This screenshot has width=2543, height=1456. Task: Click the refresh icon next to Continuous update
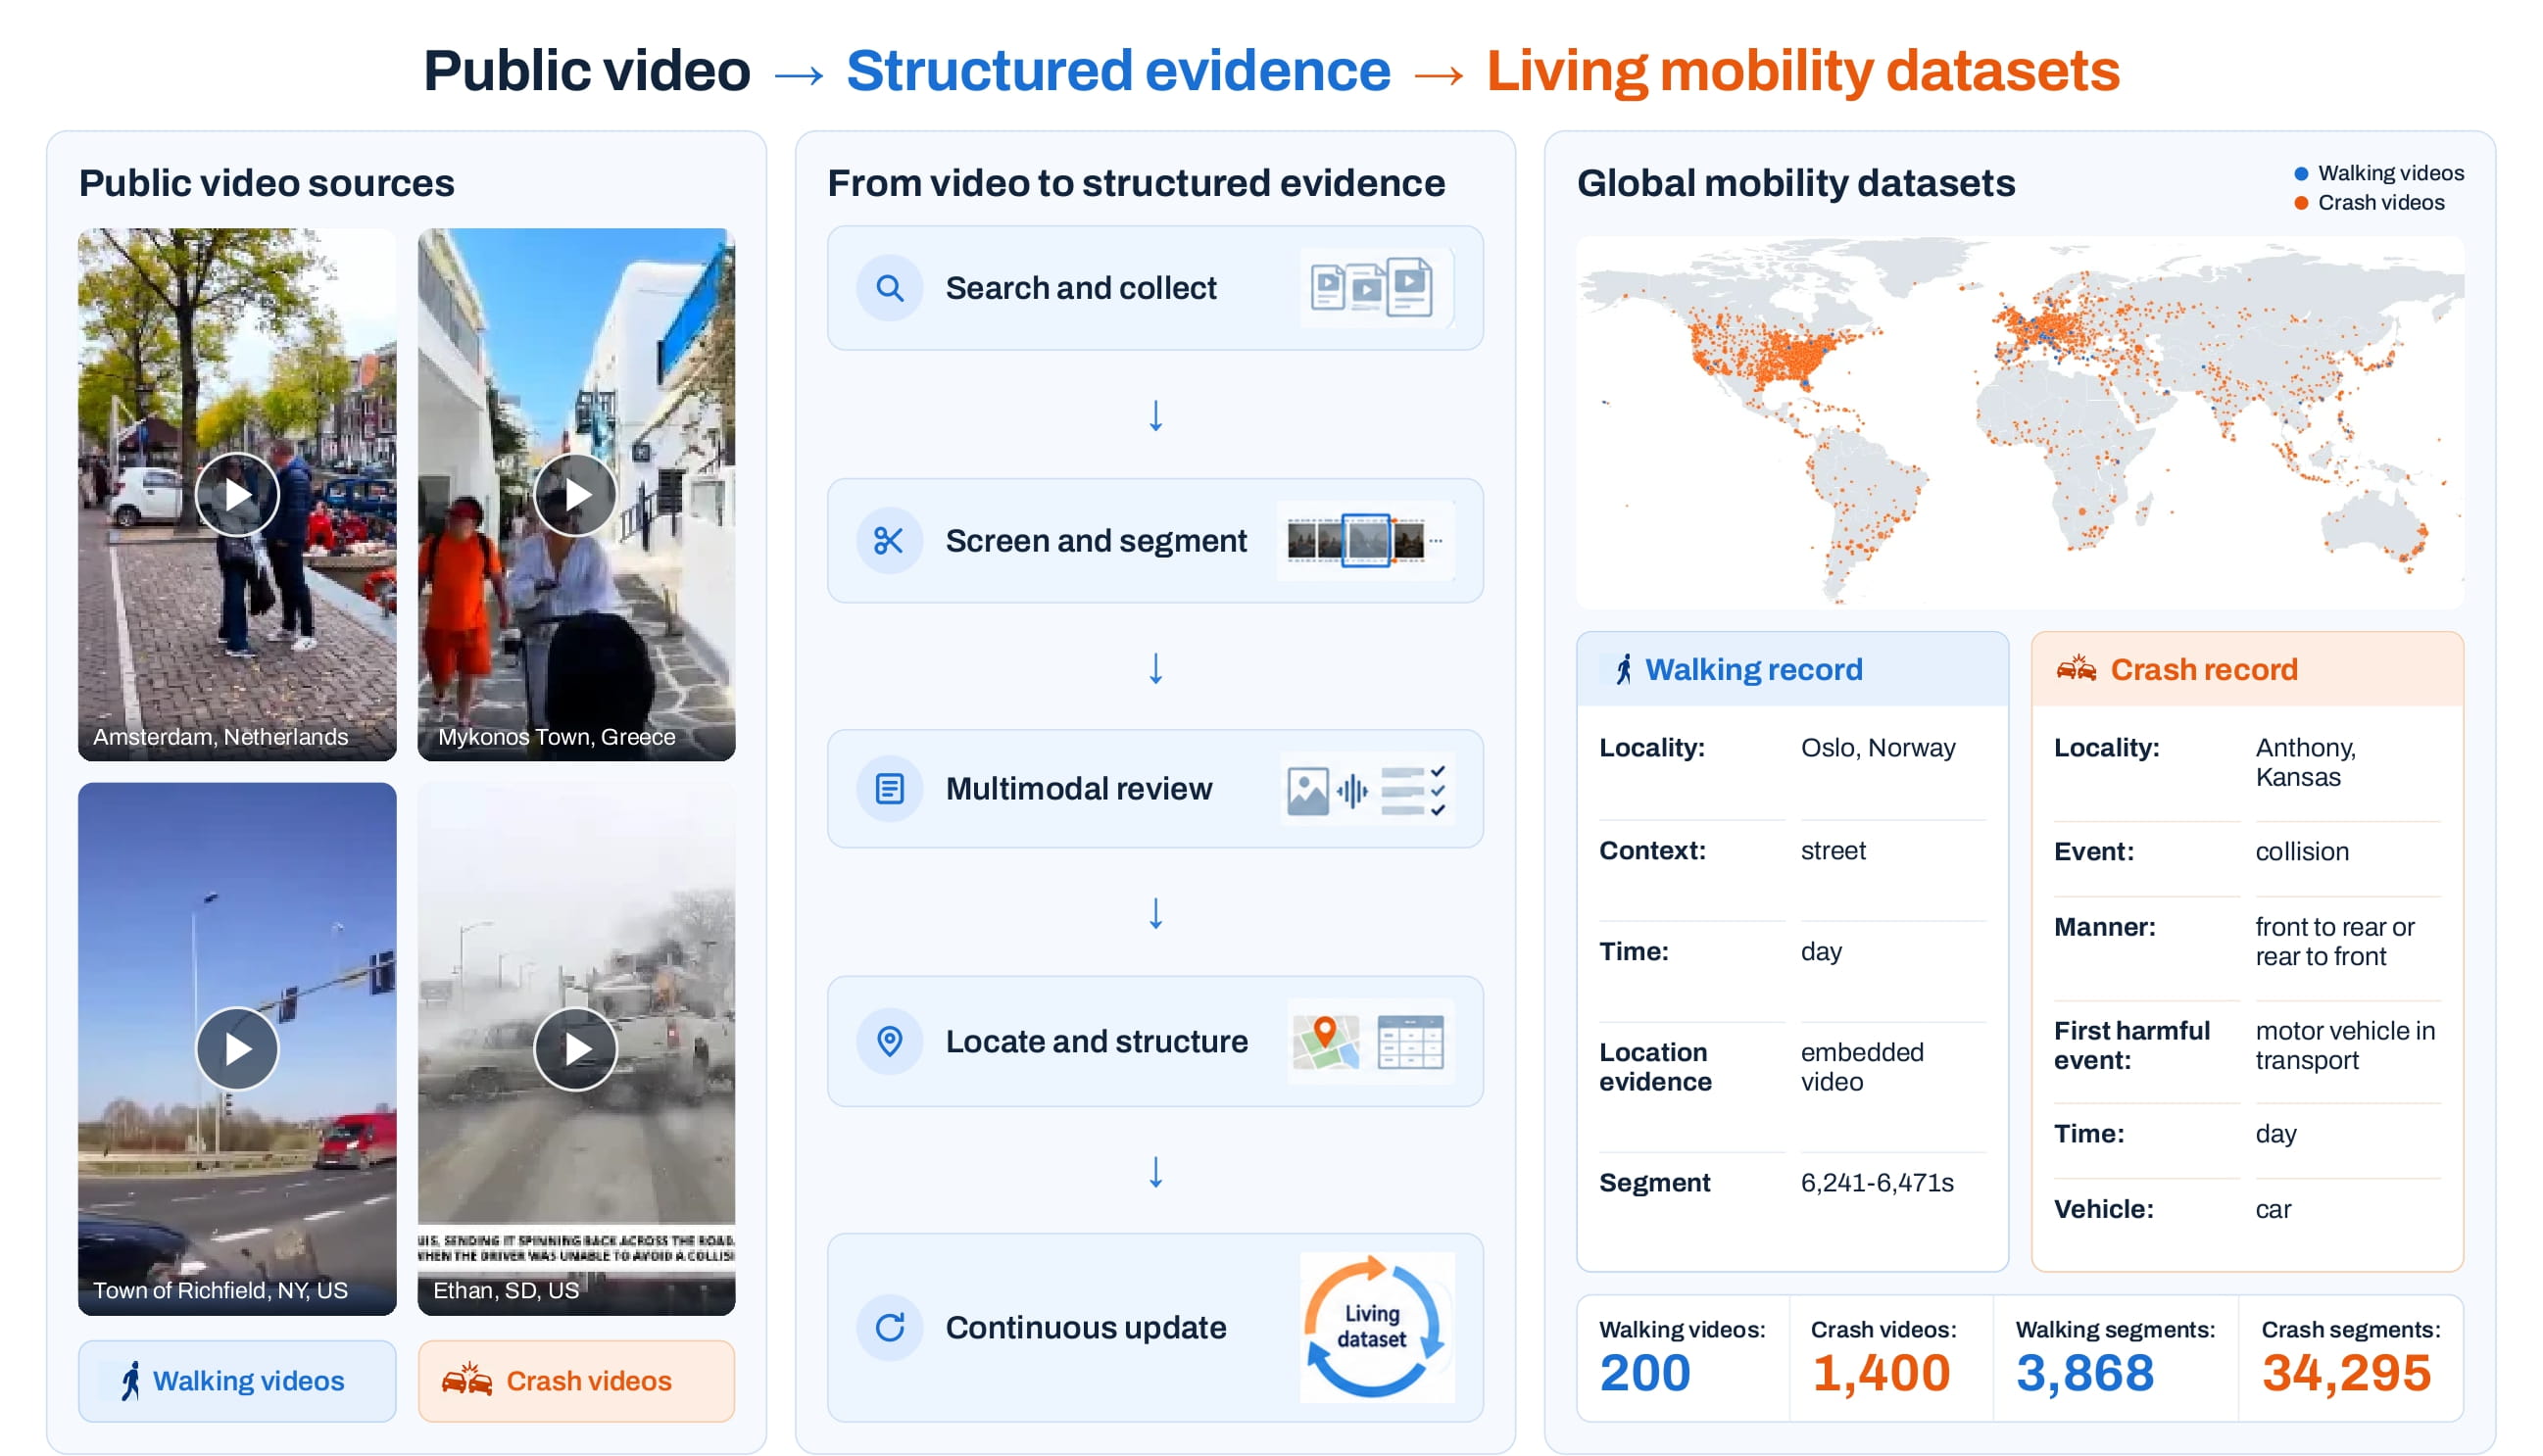[889, 1328]
